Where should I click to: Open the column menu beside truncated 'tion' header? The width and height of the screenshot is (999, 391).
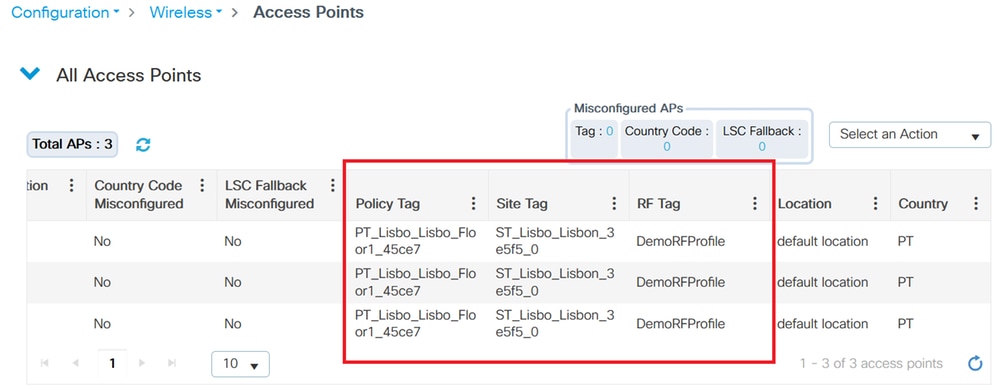71,185
